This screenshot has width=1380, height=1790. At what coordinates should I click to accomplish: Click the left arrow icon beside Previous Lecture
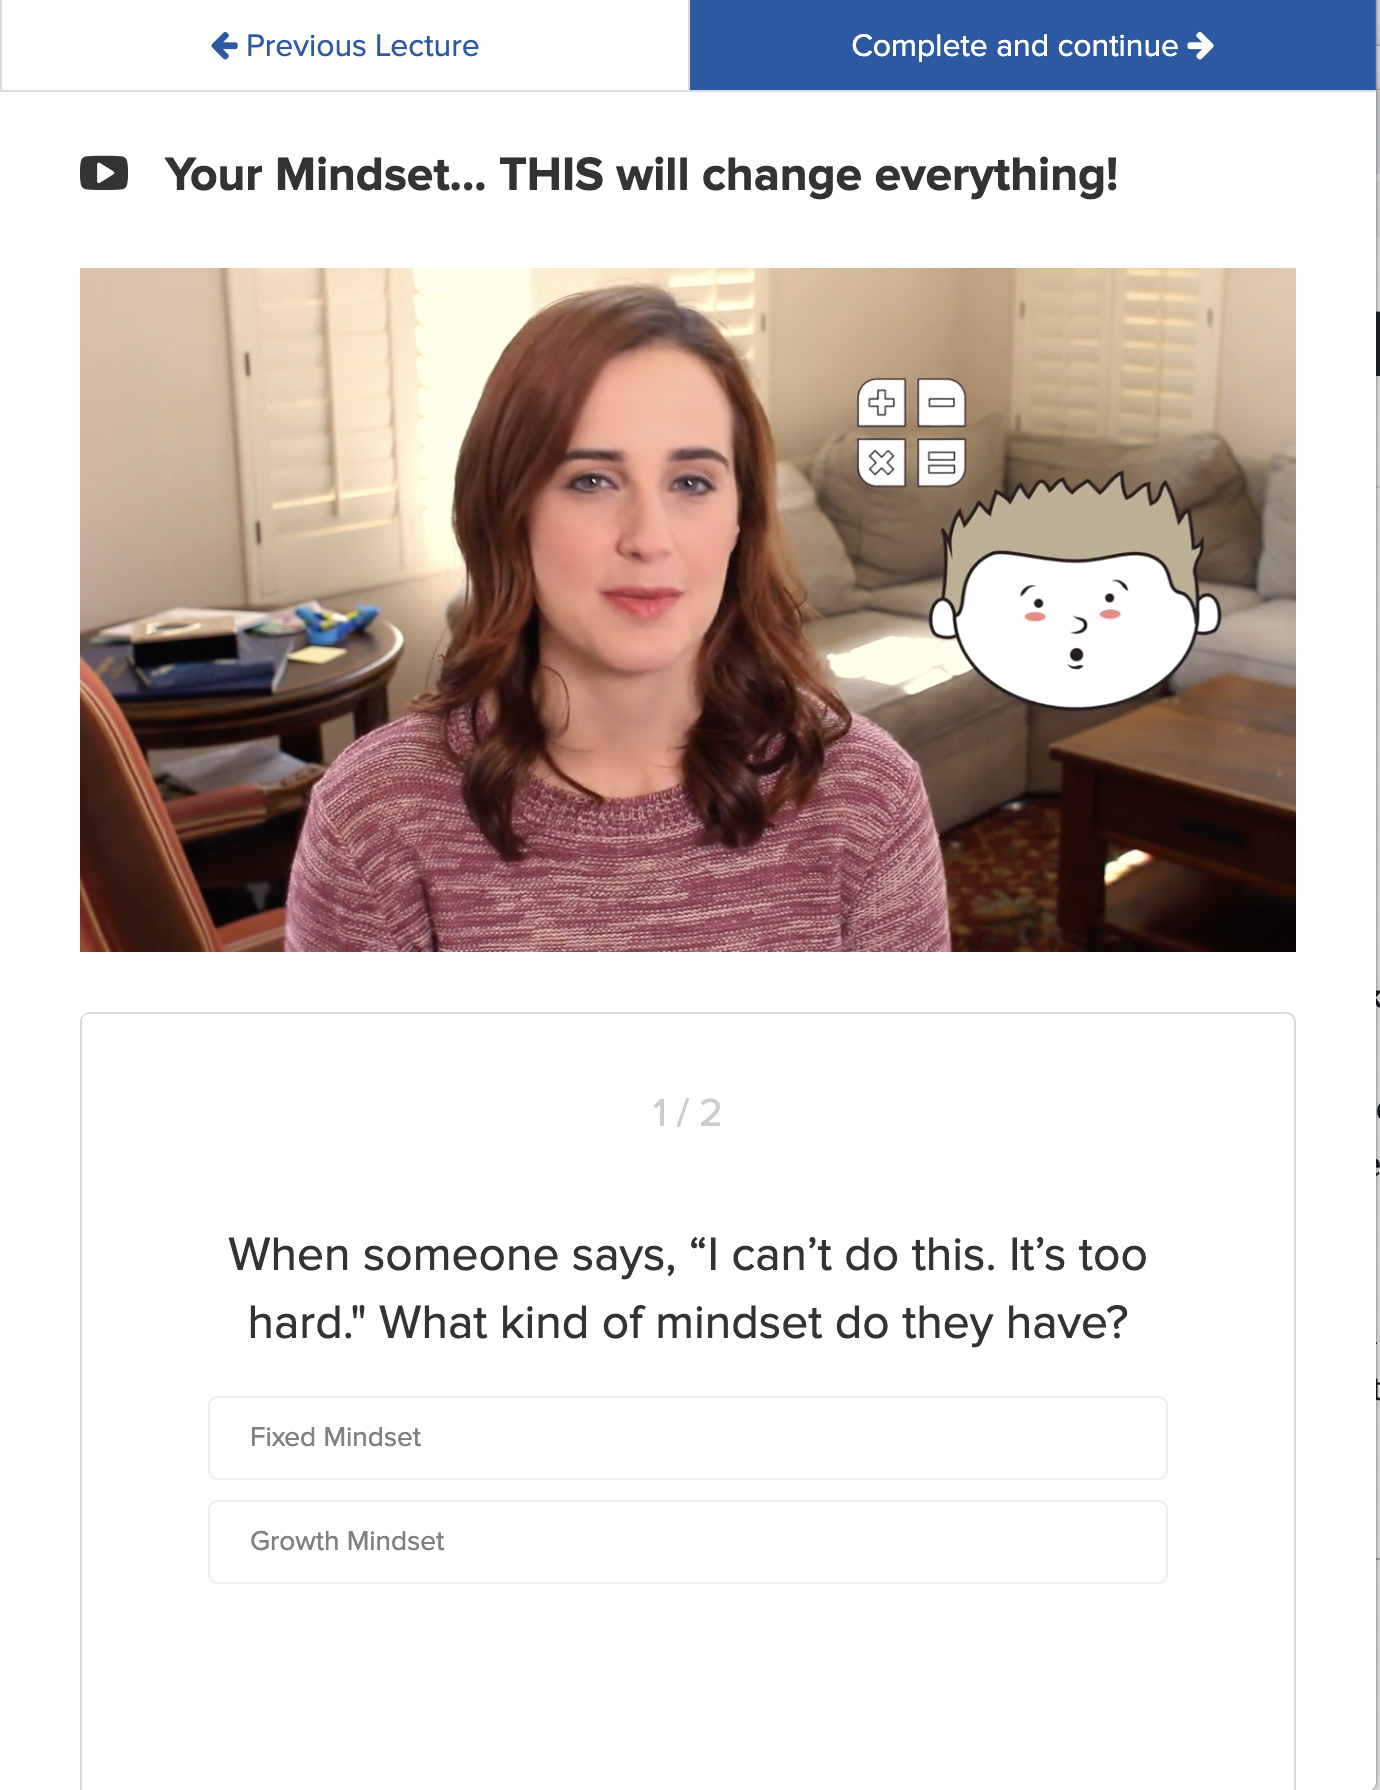224,46
